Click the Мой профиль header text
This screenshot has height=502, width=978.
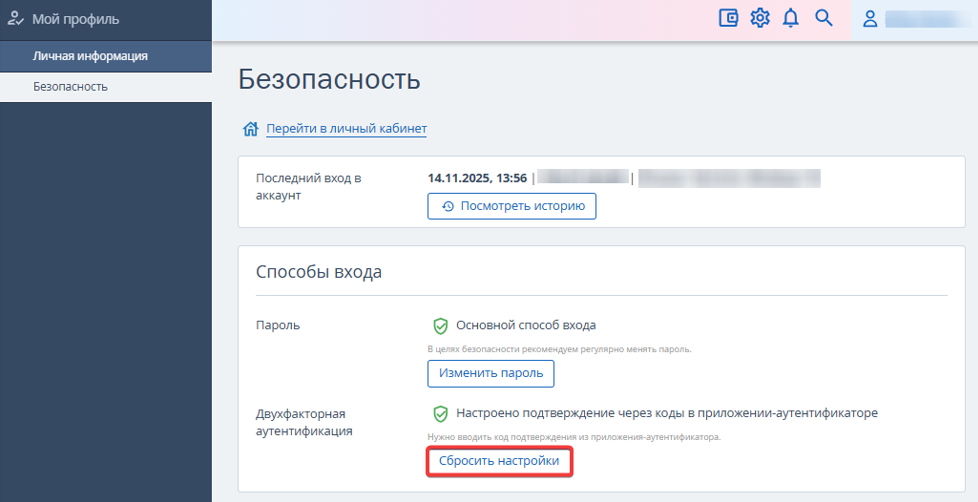click(75, 19)
